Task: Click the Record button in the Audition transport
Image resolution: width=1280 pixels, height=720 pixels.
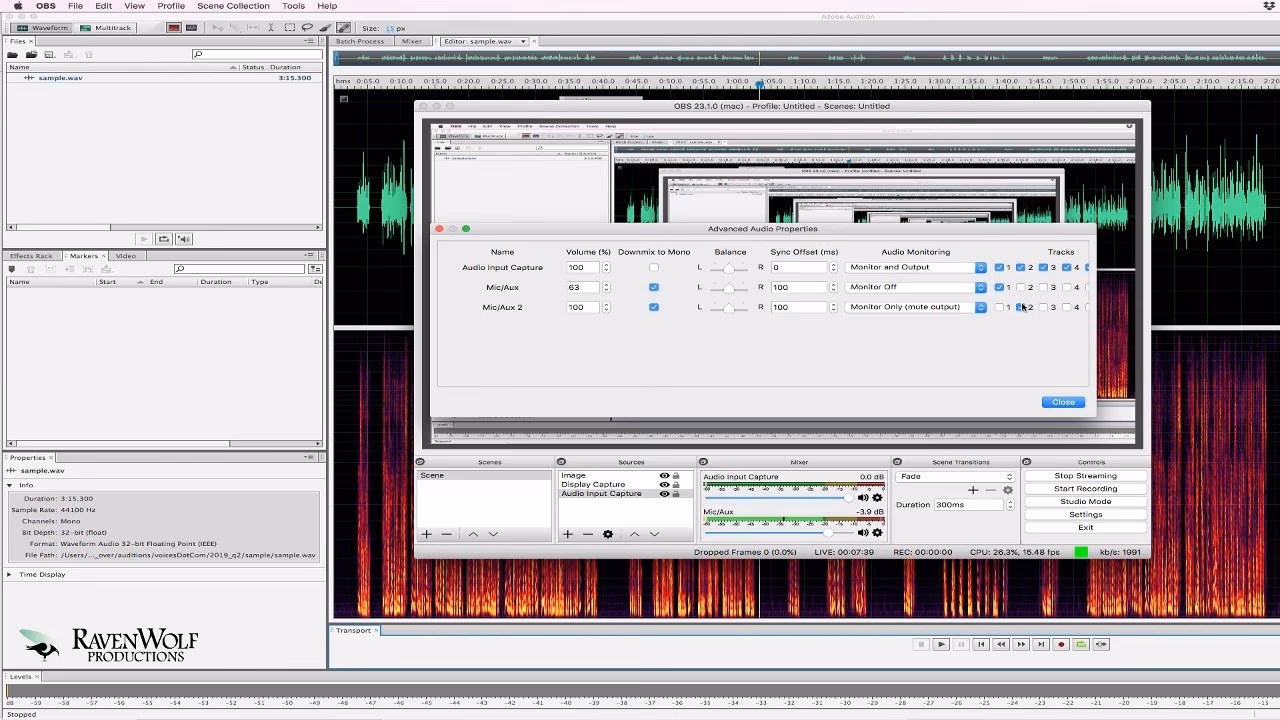Action: [1061, 645]
